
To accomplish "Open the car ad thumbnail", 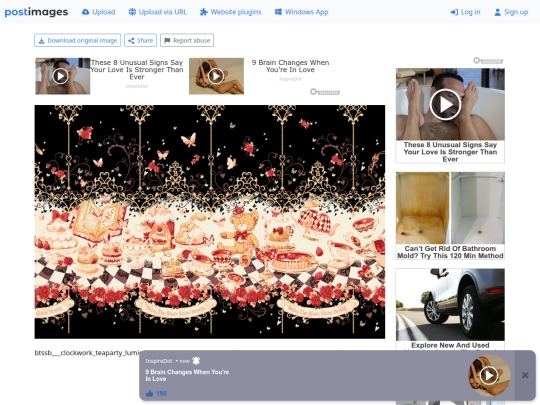I will click(x=450, y=305).
